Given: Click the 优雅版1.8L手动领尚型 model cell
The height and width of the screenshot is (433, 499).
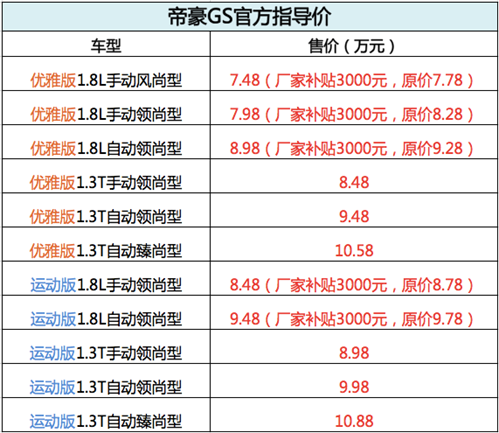Looking at the screenshot, I should (106, 114).
